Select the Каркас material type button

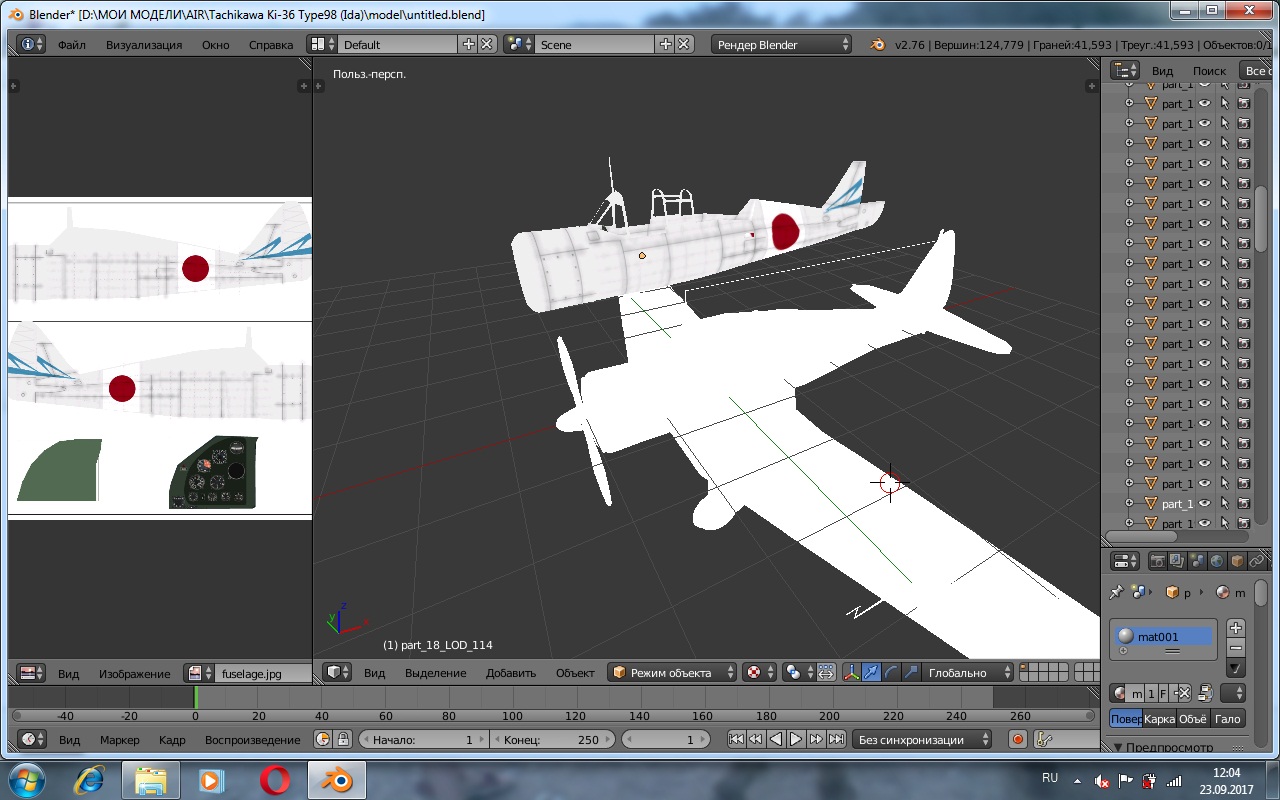pos(1160,718)
